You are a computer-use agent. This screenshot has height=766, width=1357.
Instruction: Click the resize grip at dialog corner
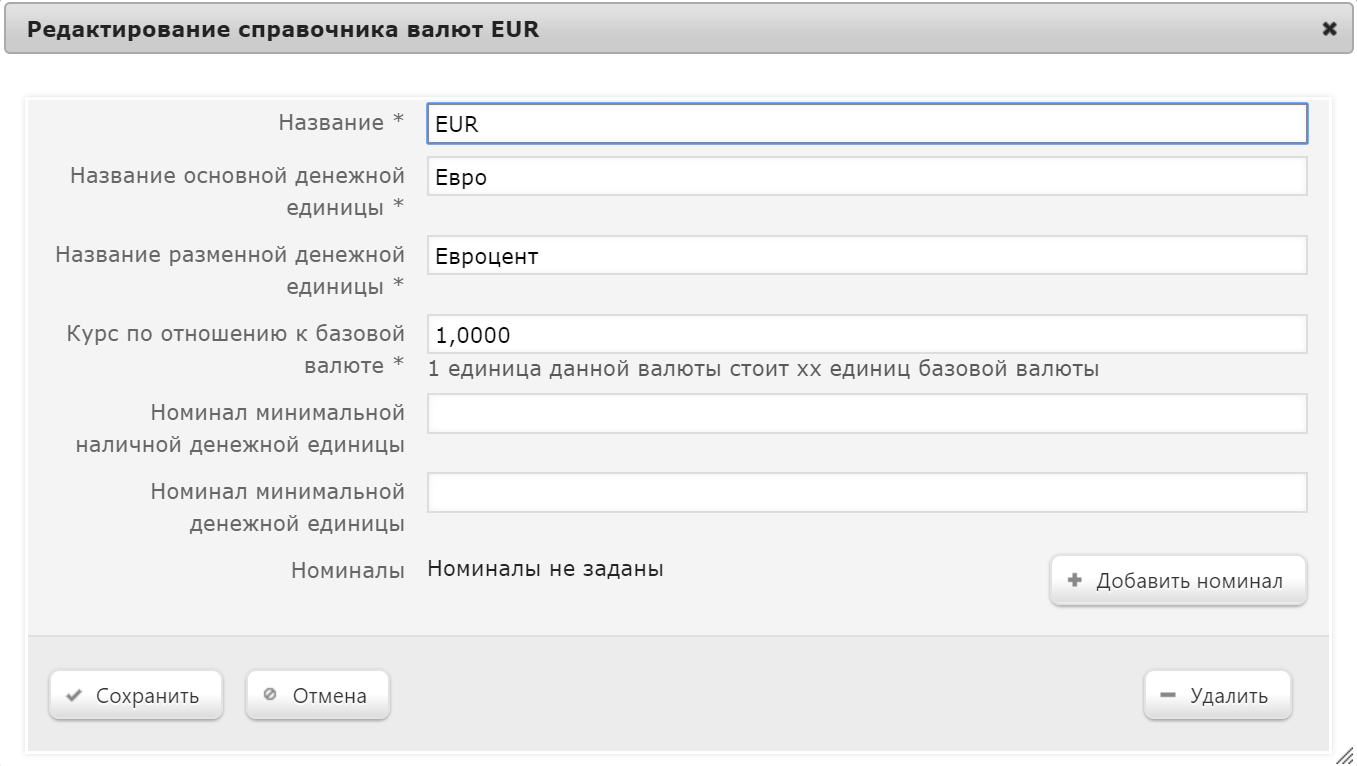pyautogui.click(x=1344, y=755)
